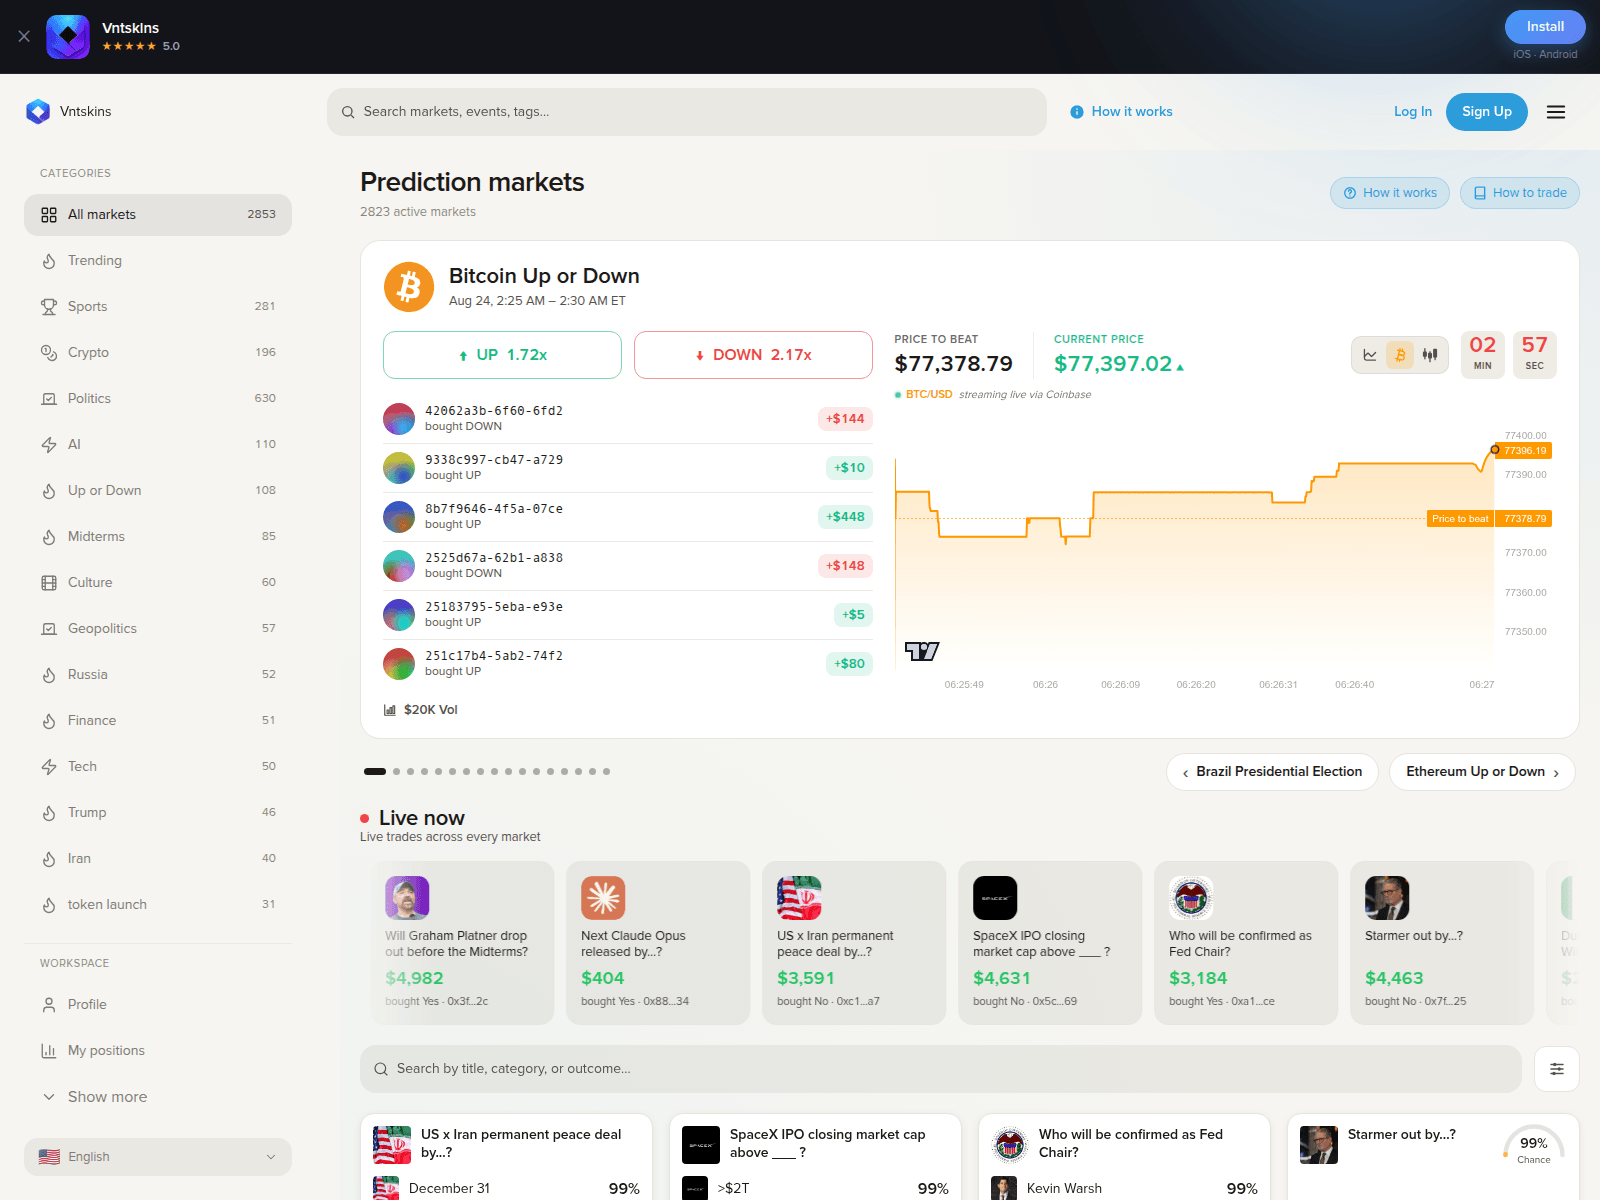Viewport: 1600px width, 1200px height.
Task: Click the Up or Down flame icon
Action: coord(49,491)
